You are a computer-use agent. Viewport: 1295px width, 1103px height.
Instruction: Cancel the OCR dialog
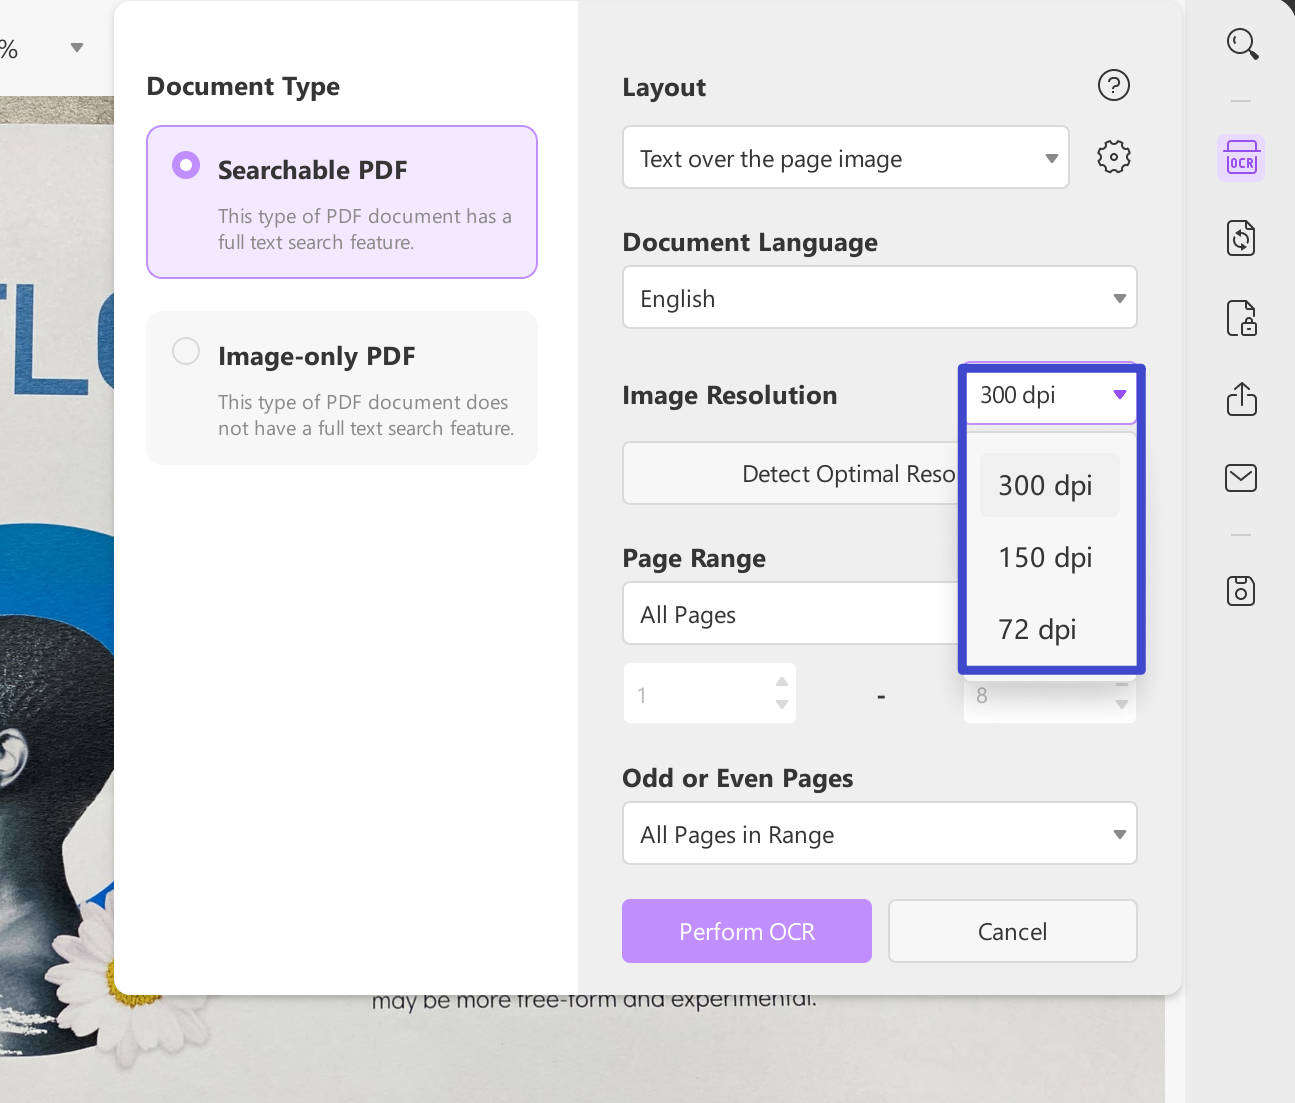pos(1012,931)
